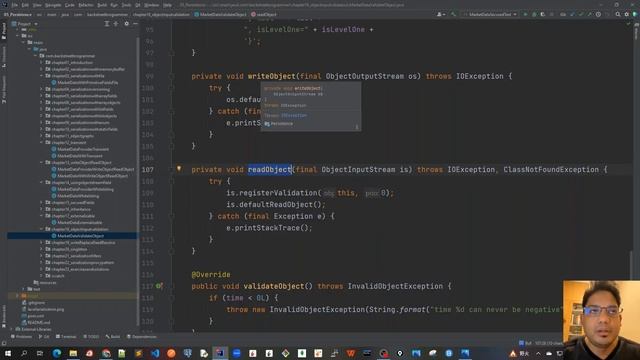
Task: Select the External Libraries node
Action: [x=33, y=329]
